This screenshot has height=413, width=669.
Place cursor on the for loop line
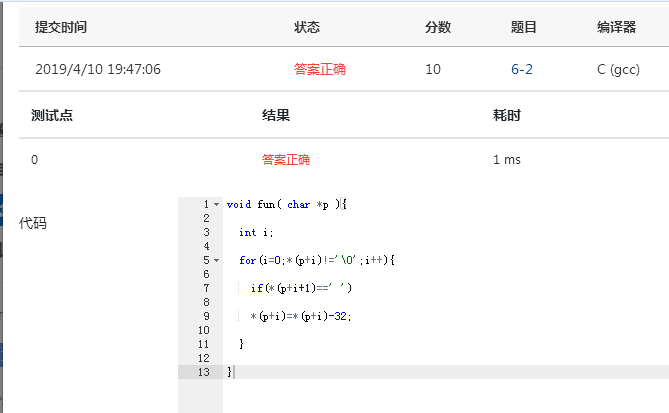pos(317,260)
